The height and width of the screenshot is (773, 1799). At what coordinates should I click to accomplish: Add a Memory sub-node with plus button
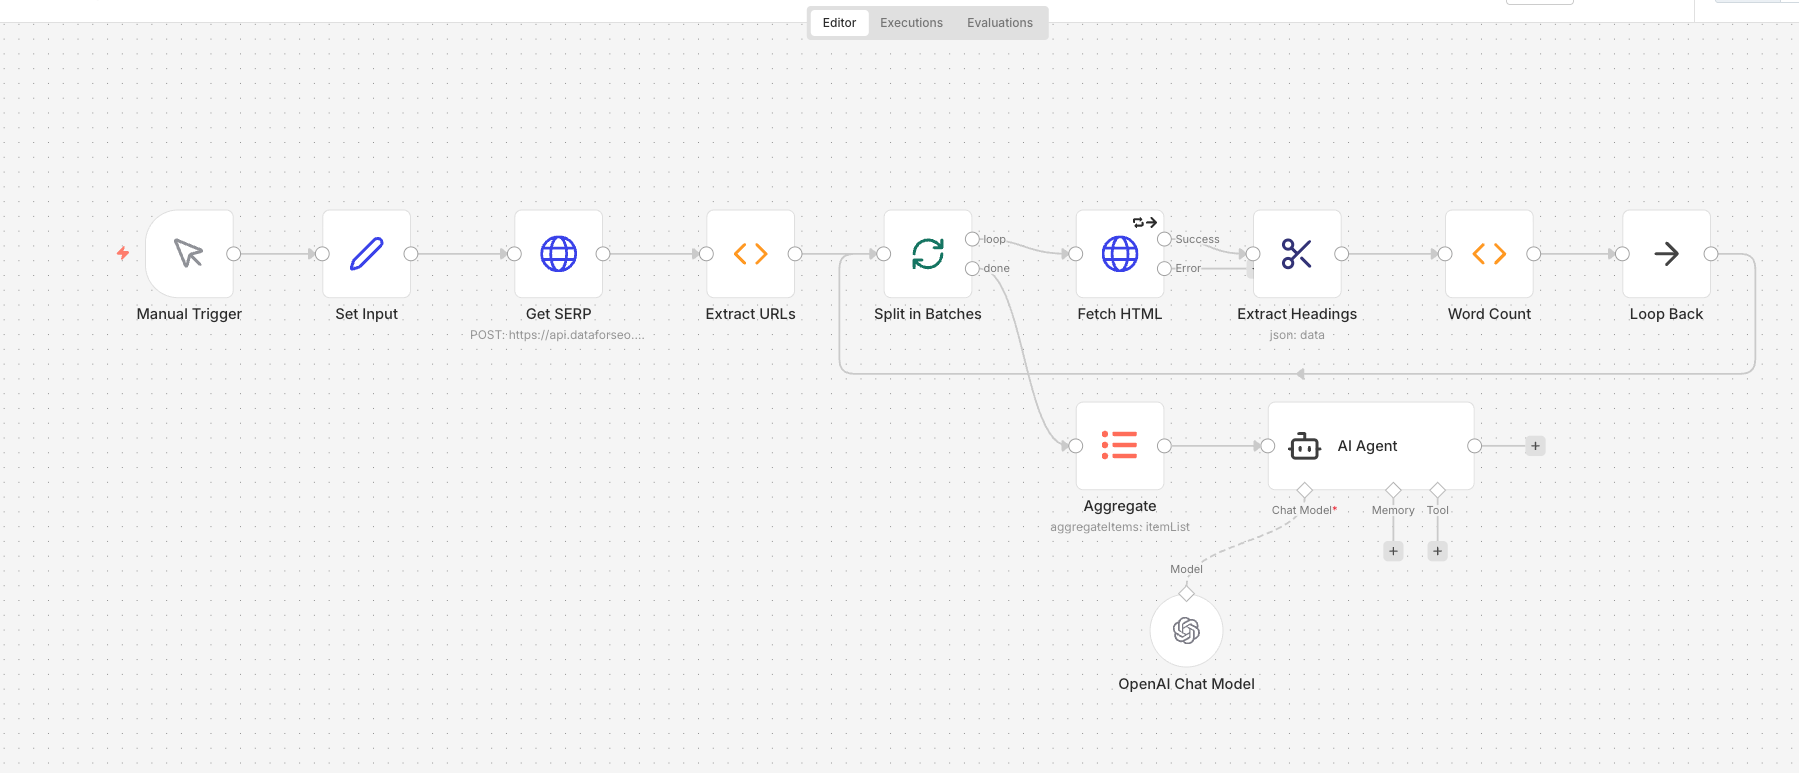click(1393, 551)
